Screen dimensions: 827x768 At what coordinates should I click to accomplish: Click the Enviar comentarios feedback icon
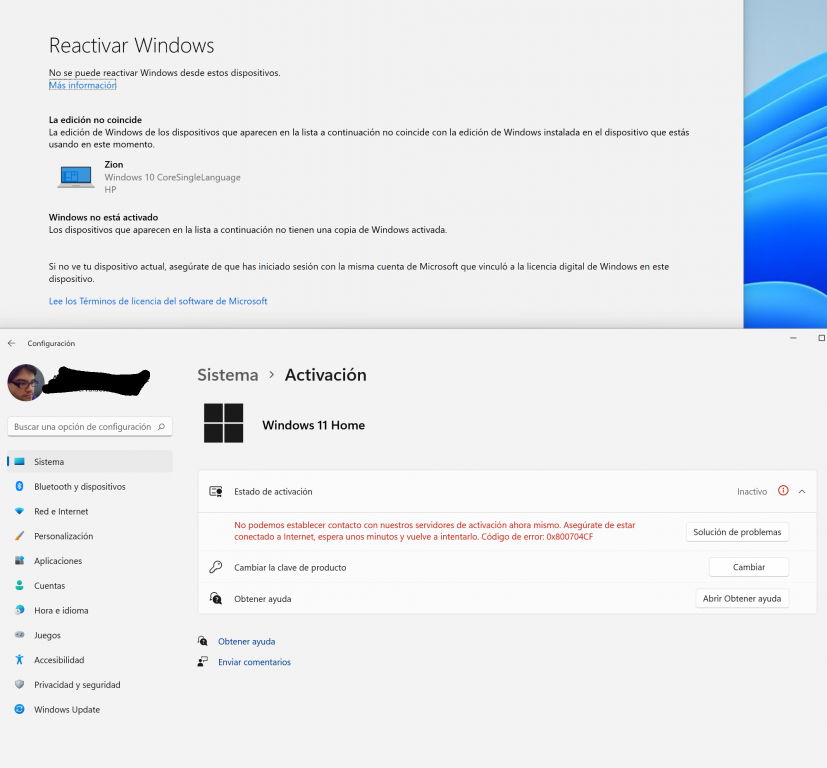coord(203,661)
